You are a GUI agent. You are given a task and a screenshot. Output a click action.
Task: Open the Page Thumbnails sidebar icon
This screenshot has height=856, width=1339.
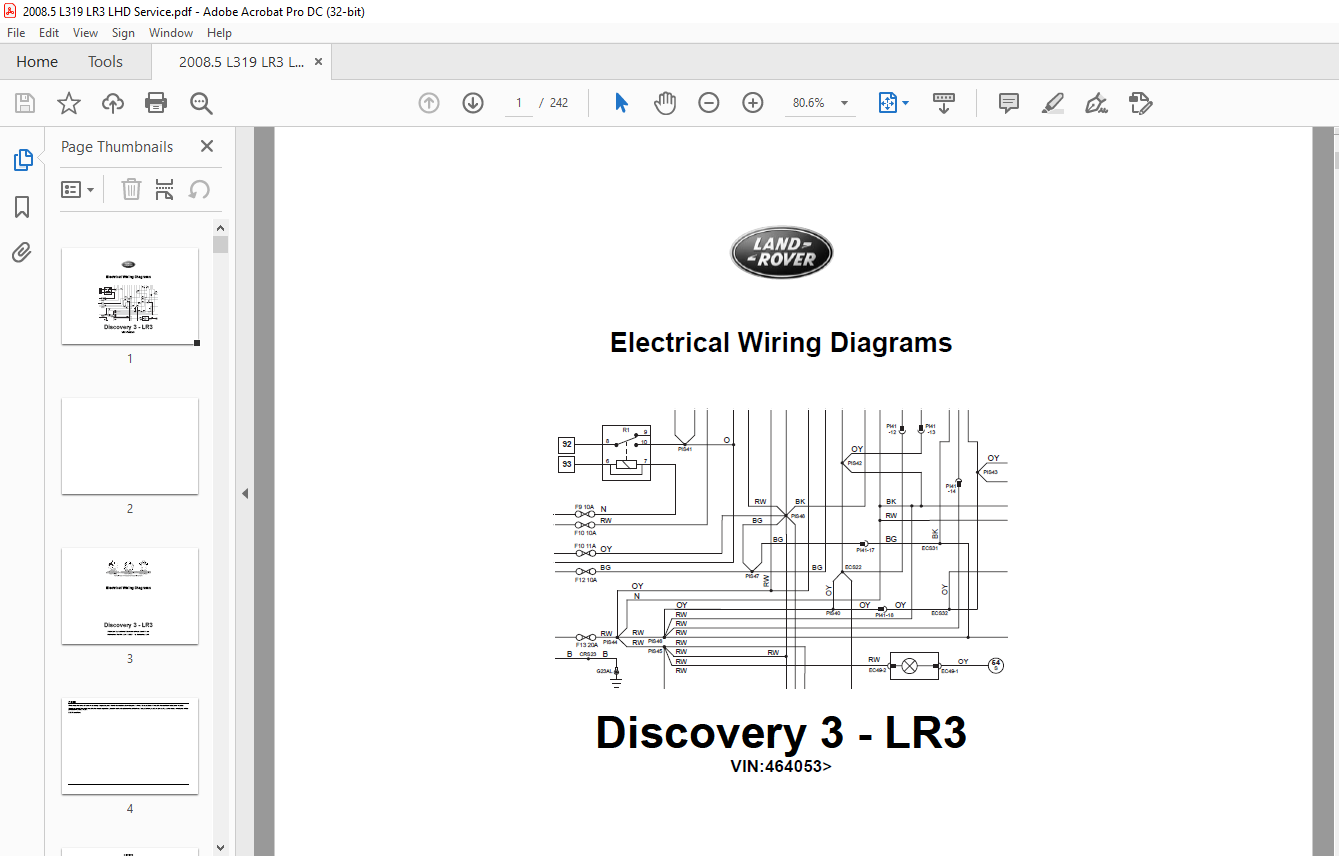click(x=22, y=160)
